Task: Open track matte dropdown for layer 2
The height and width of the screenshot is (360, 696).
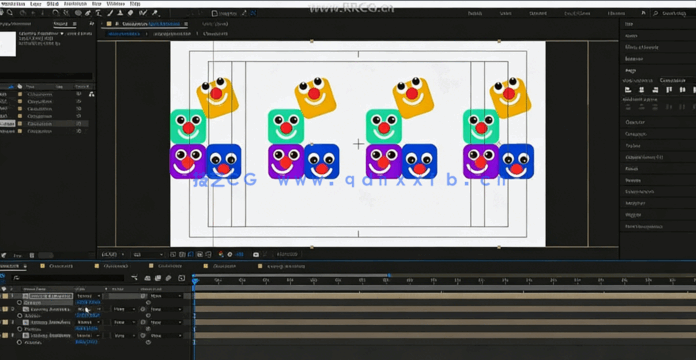Action: [x=124, y=309]
